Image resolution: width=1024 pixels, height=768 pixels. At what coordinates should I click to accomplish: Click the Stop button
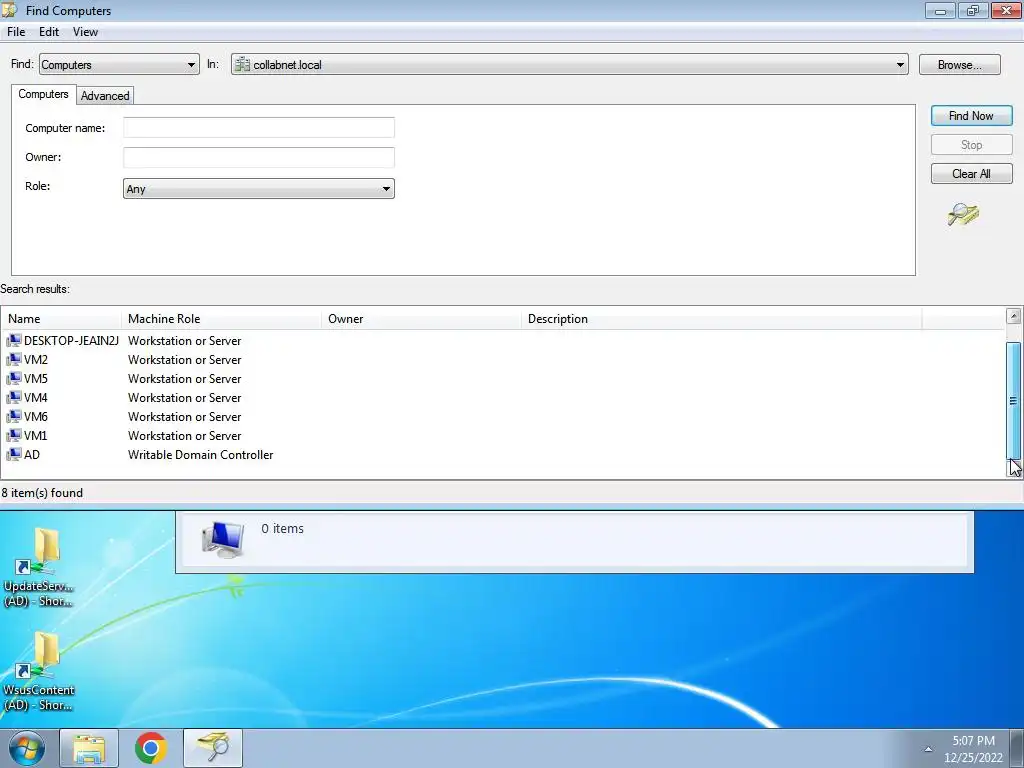(x=971, y=145)
